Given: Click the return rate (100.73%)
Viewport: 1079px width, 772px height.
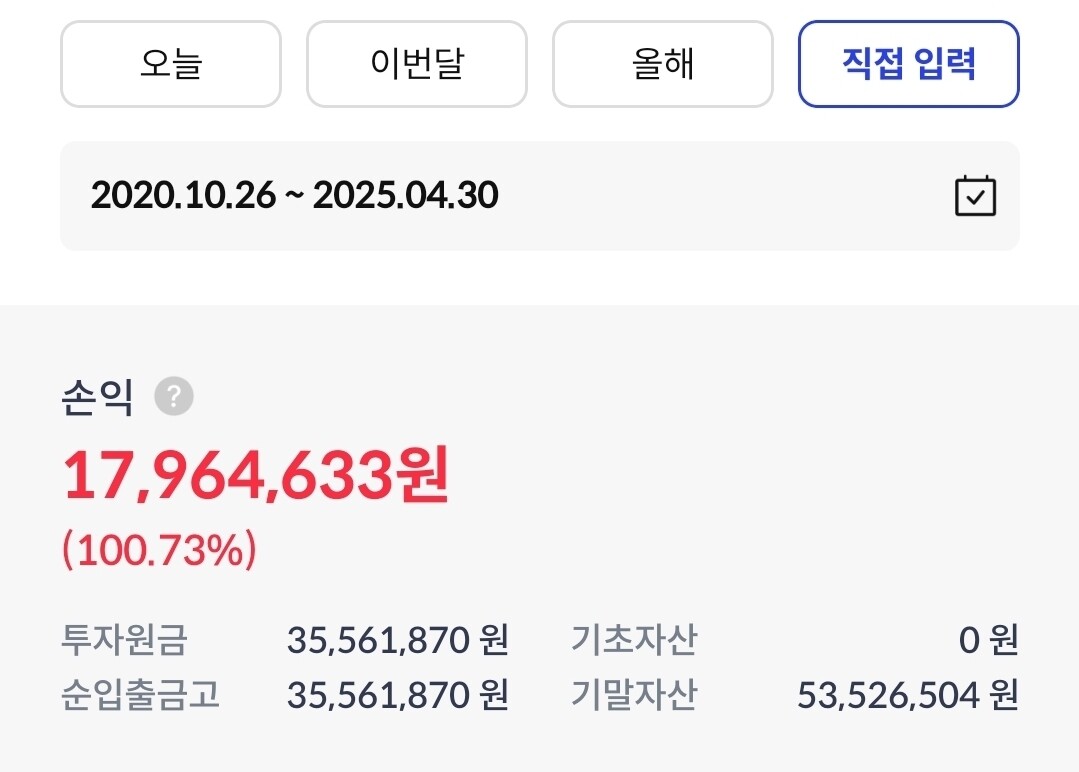Looking at the screenshot, I should pyautogui.click(x=160, y=550).
